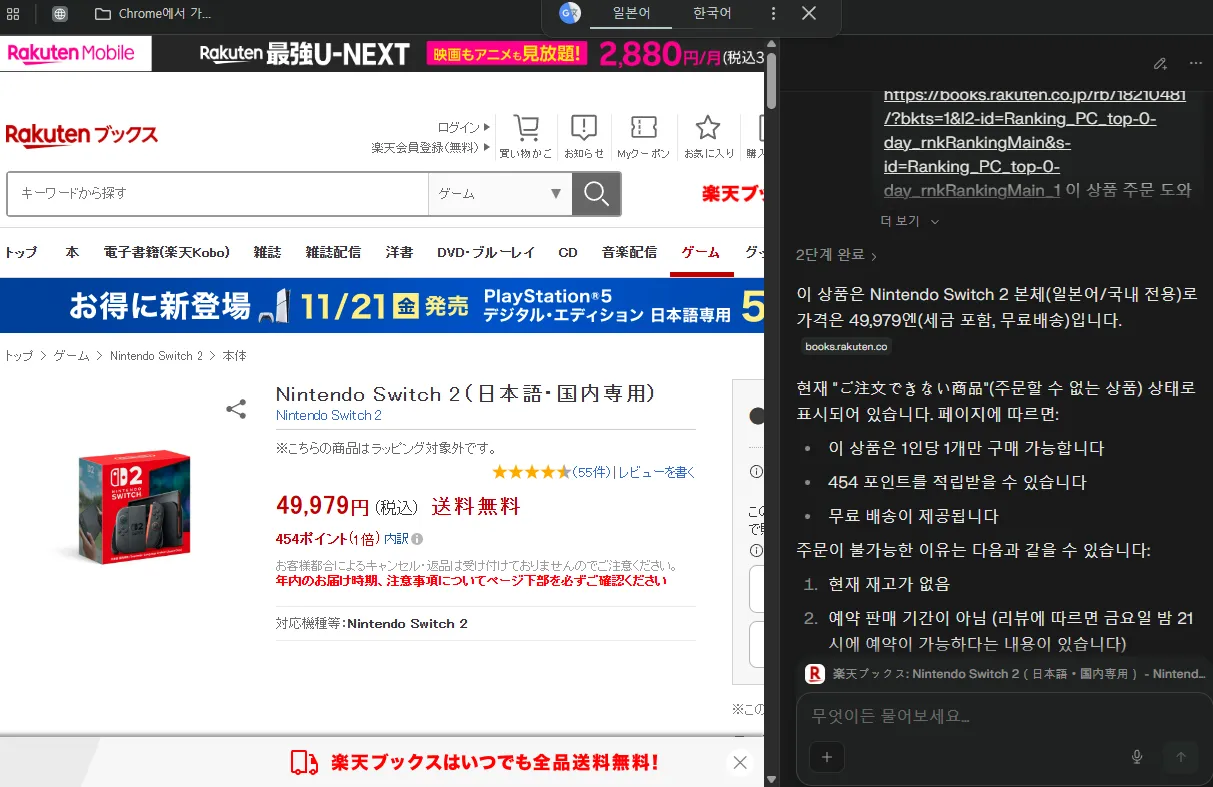Click the new chat pencil icon in assistant panel

pos(1160,63)
